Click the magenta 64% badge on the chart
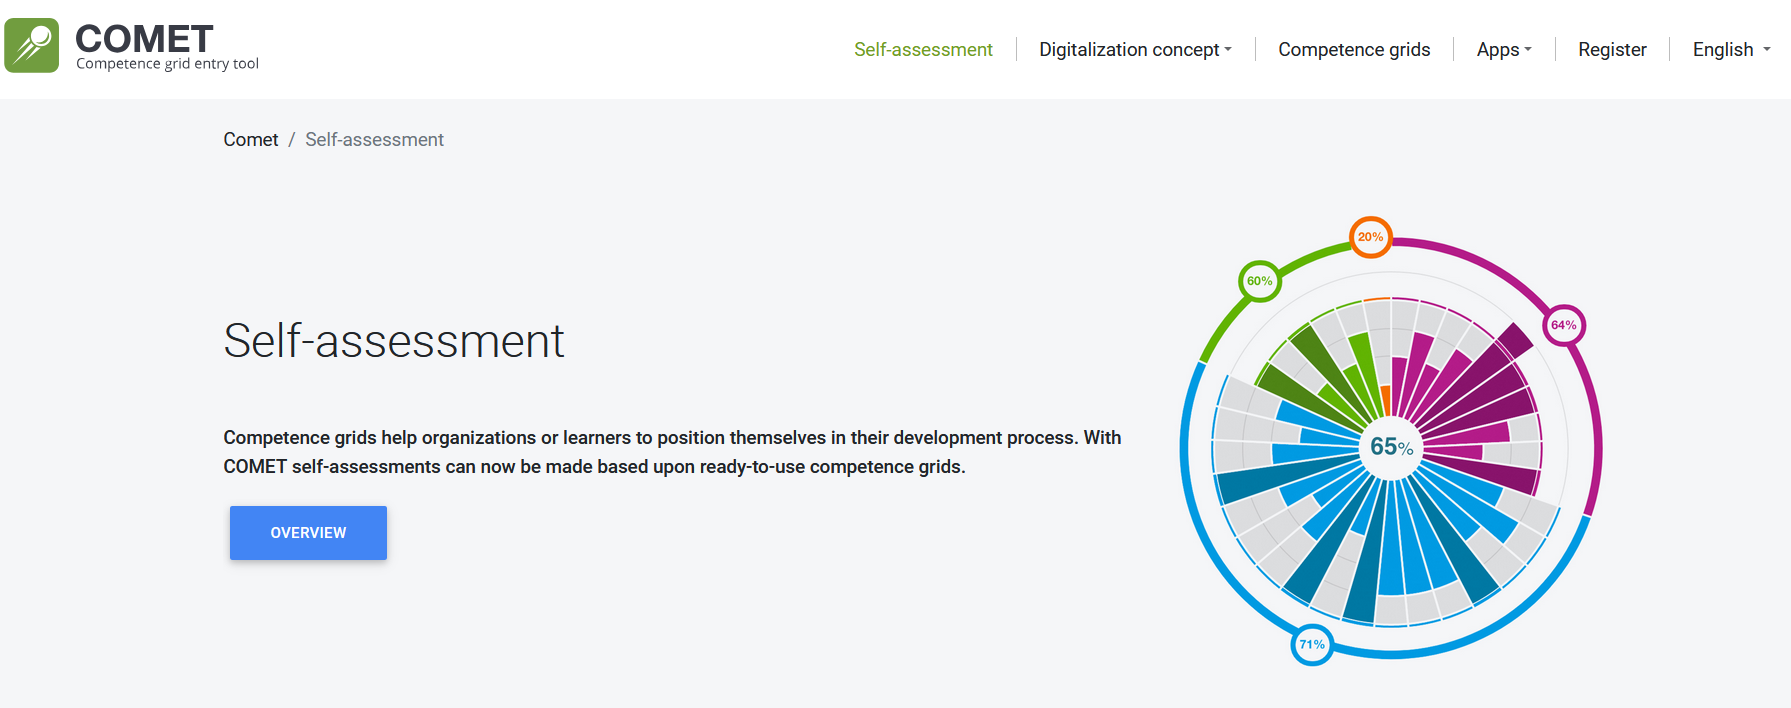 [1564, 325]
